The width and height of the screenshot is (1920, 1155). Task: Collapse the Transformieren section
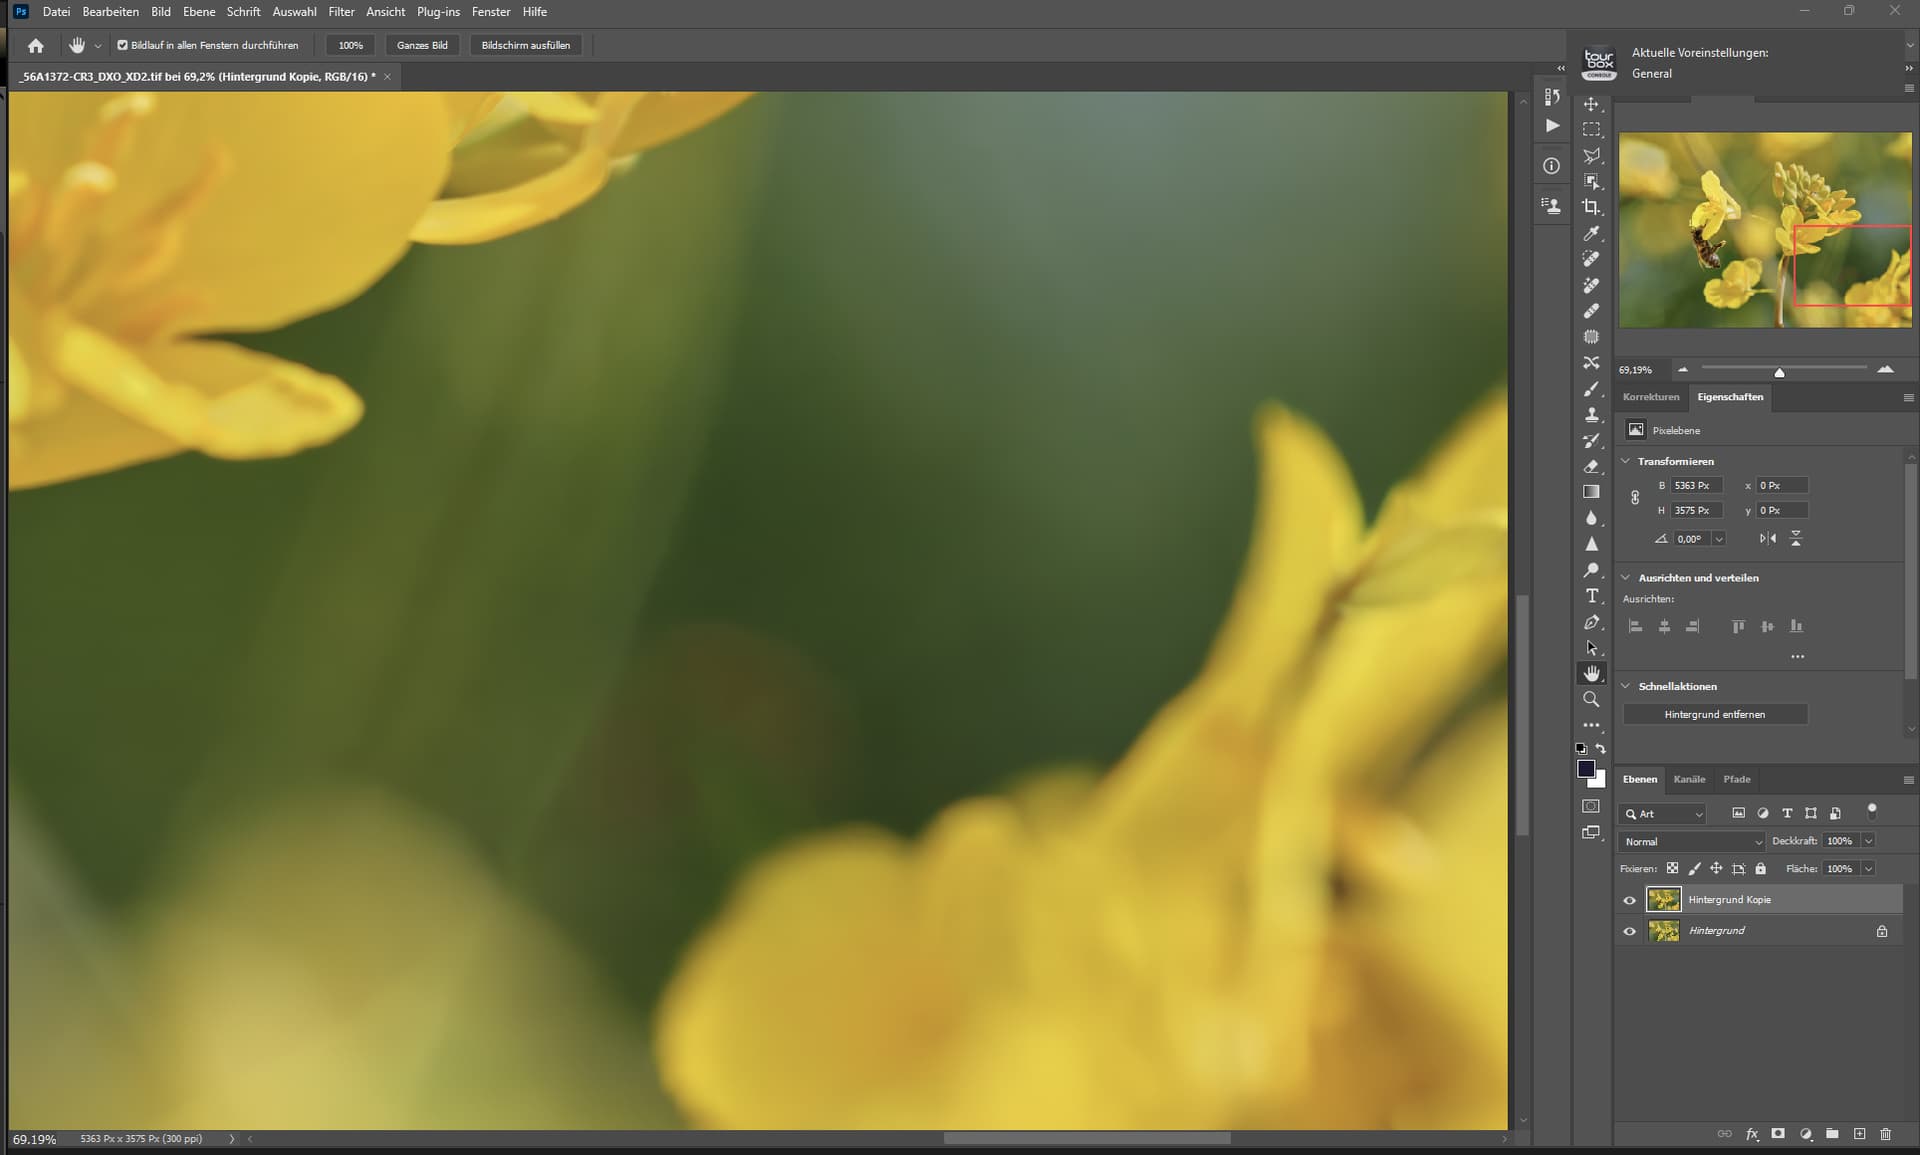pos(1626,461)
